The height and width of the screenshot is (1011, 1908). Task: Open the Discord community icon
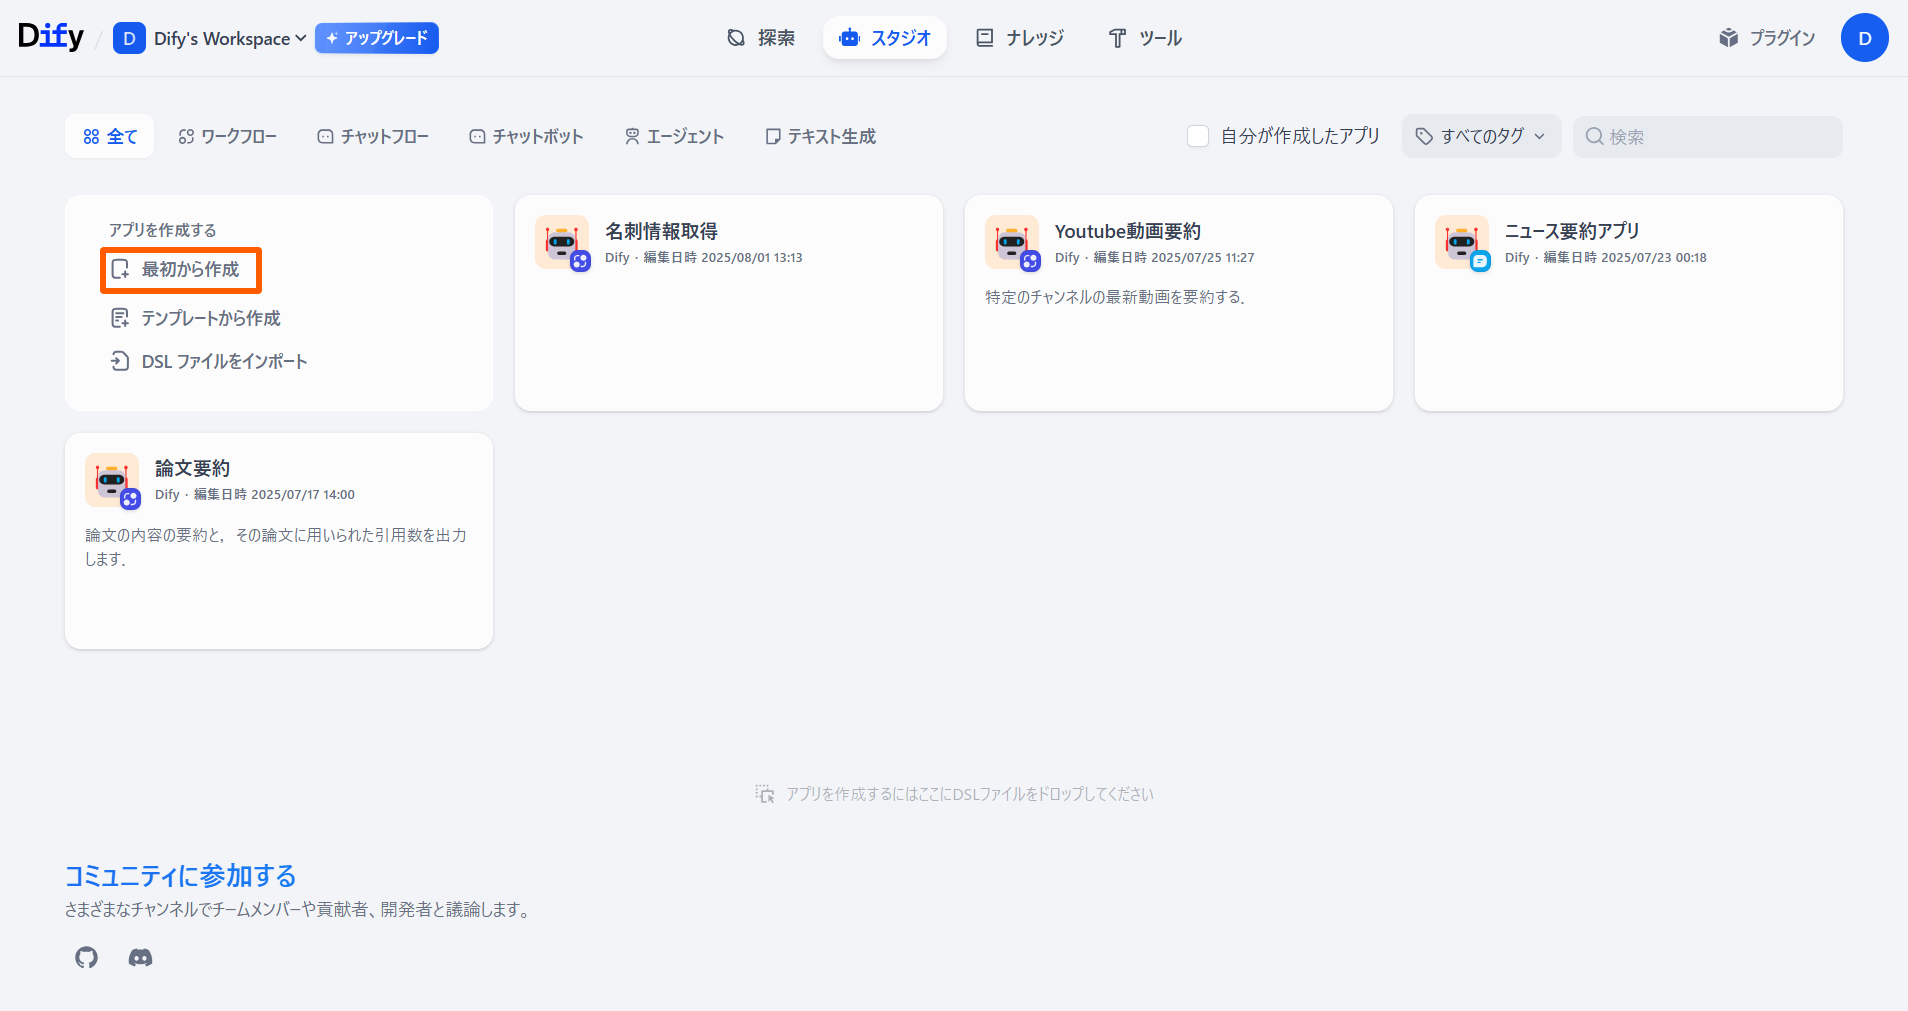coord(140,957)
